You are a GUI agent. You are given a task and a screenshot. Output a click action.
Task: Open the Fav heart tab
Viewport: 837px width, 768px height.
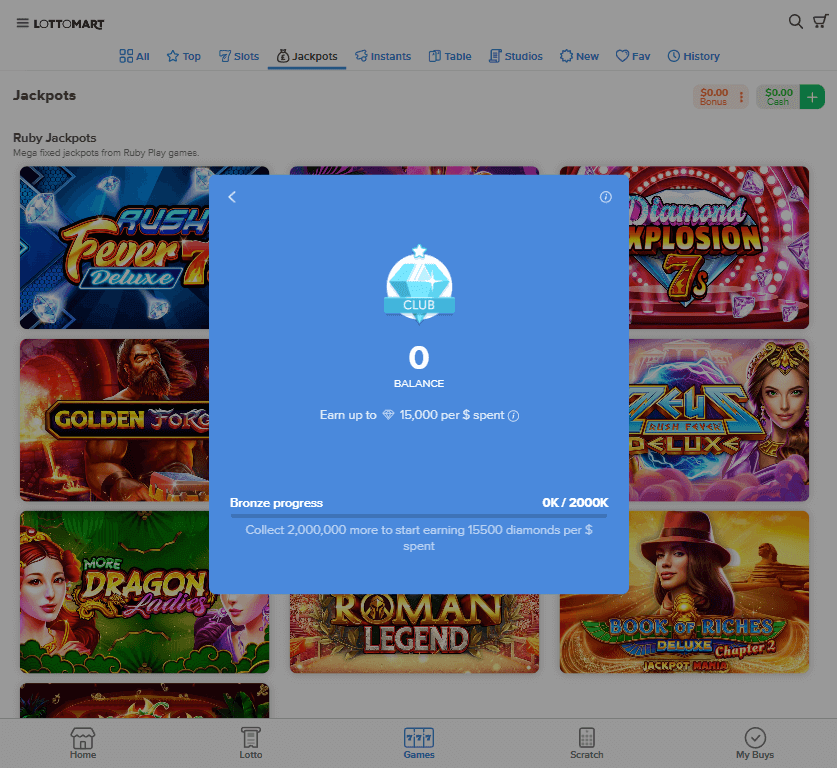click(x=633, y=56)
